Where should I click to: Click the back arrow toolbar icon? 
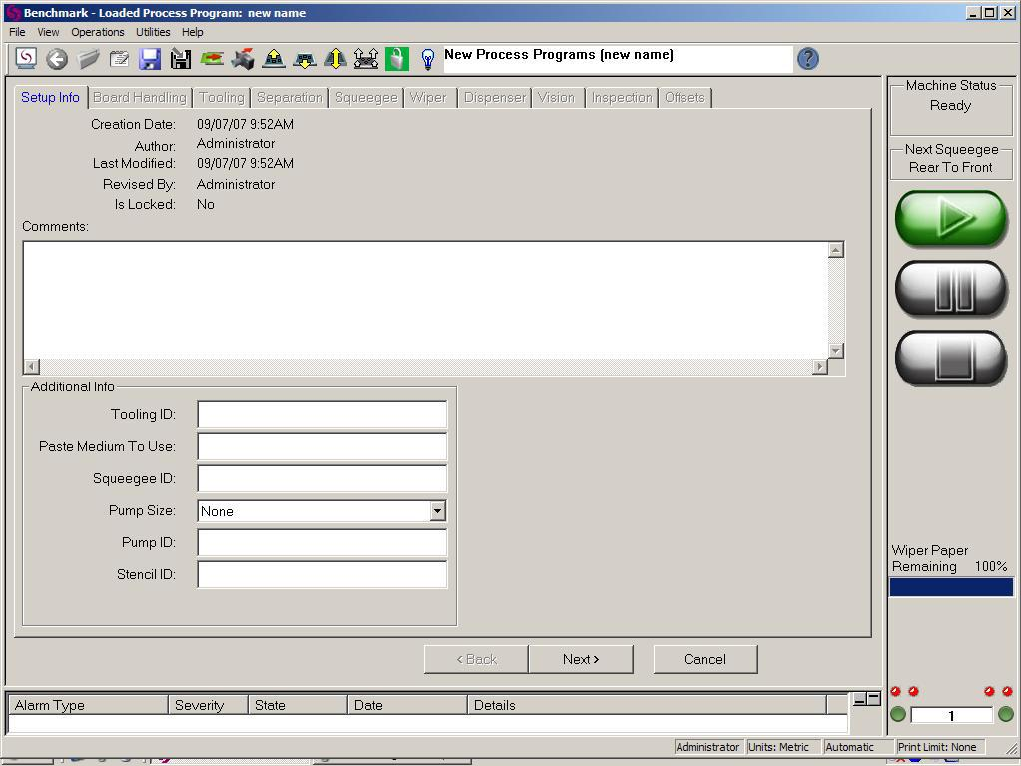pos(57,59)
